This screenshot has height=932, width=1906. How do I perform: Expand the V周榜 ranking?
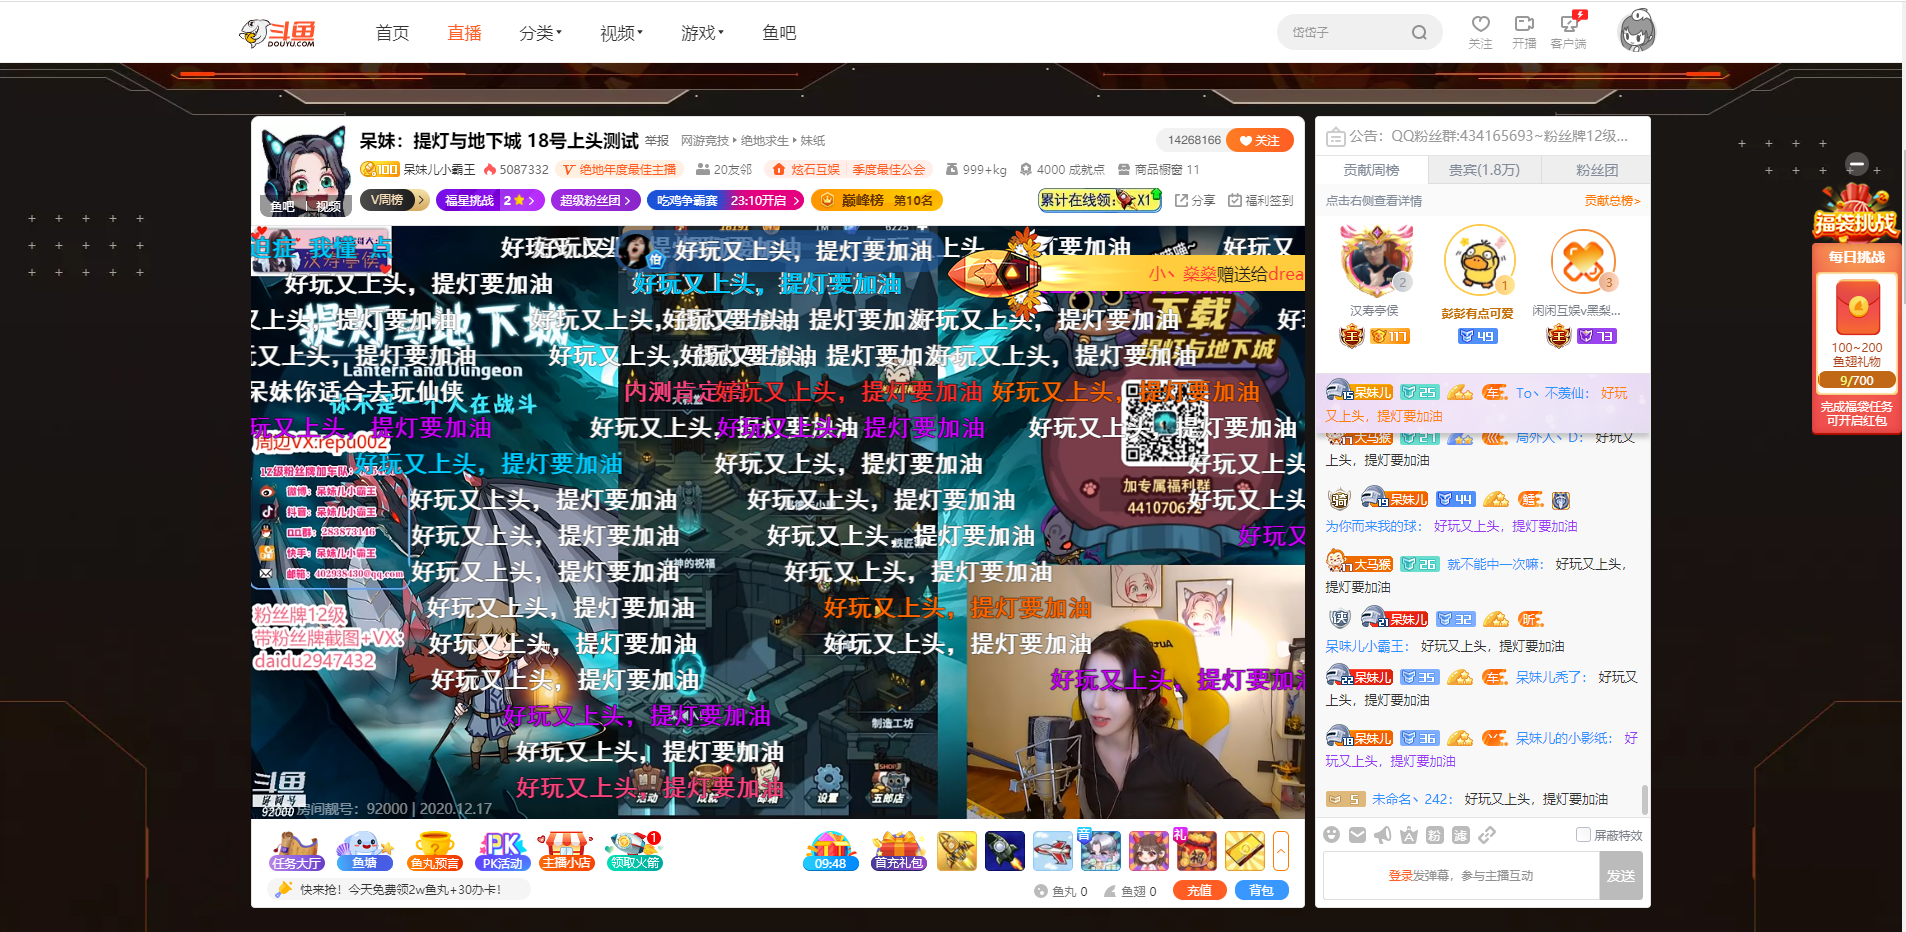[x=394, y=200]
